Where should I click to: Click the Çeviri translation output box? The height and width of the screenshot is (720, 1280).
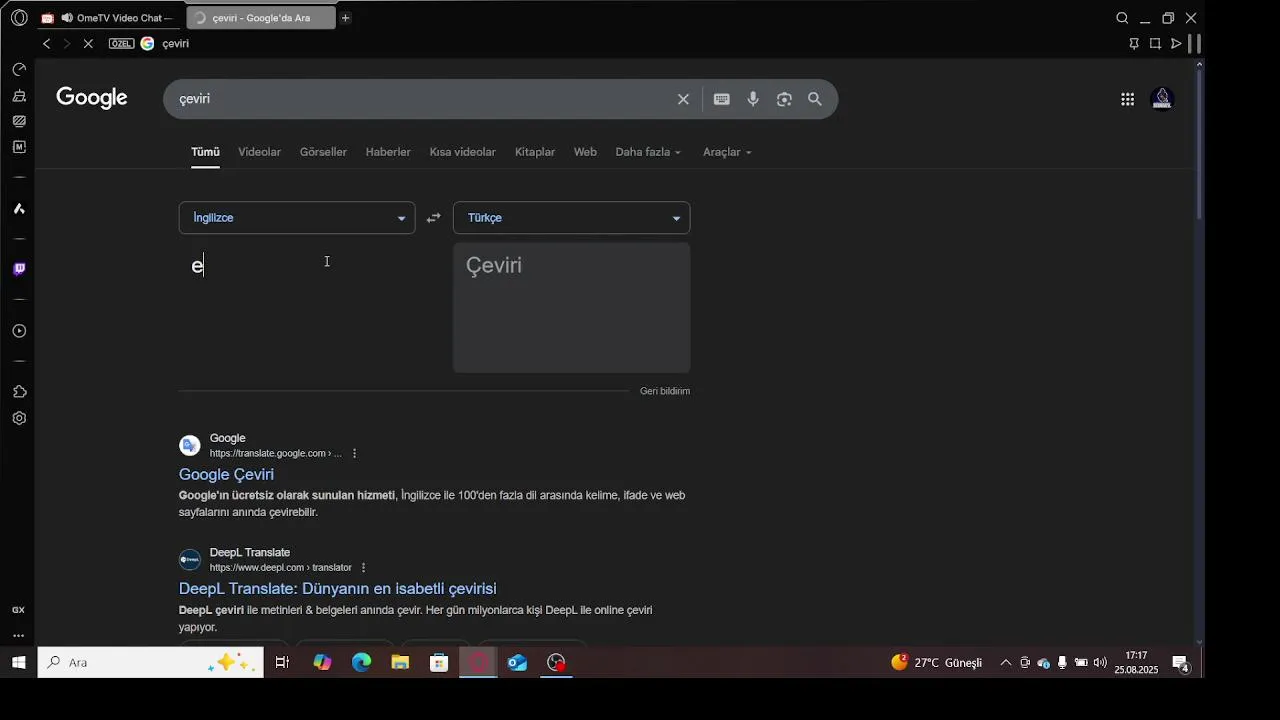tap(571, 307)
